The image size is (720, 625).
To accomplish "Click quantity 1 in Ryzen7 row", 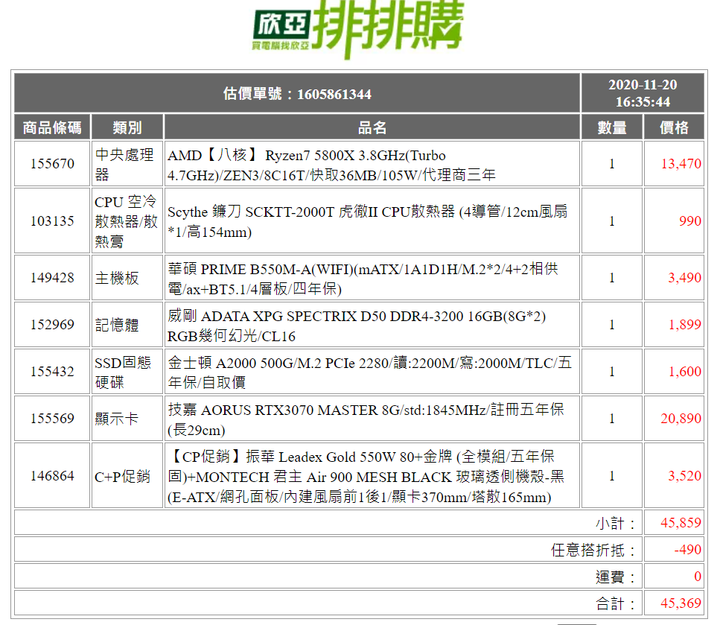I will 612,164.
